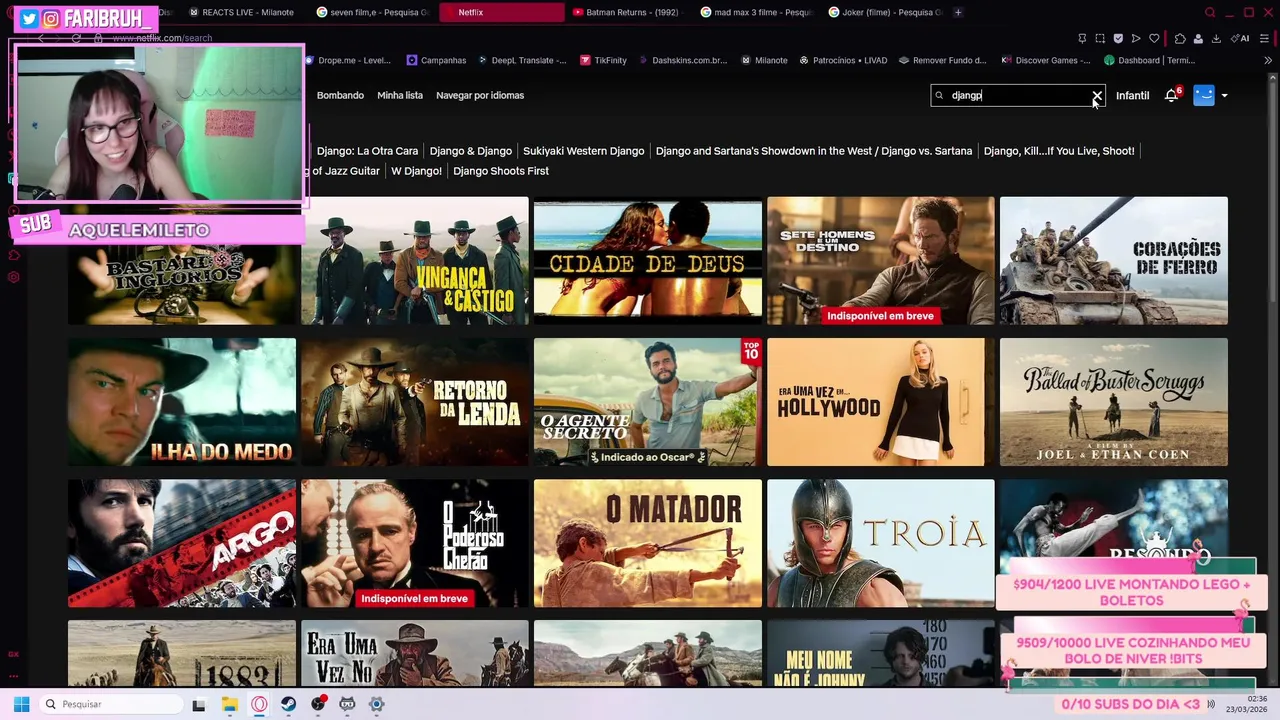Image resolution: width=1280 pixels, height=720 pixels.
Task: Open the Patrocínios • LIVAD bookmark
Action: [843, 60]
